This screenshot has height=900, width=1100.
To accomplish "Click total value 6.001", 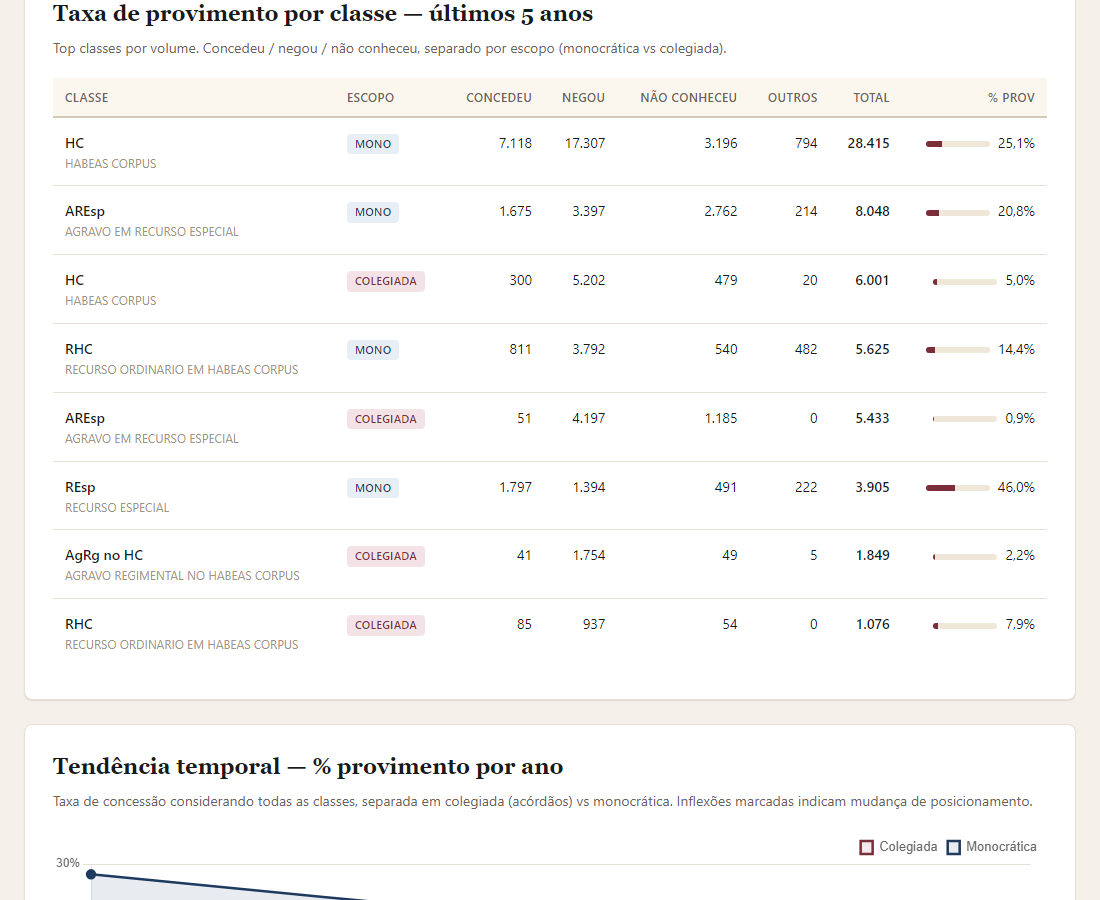I will 872,280.
